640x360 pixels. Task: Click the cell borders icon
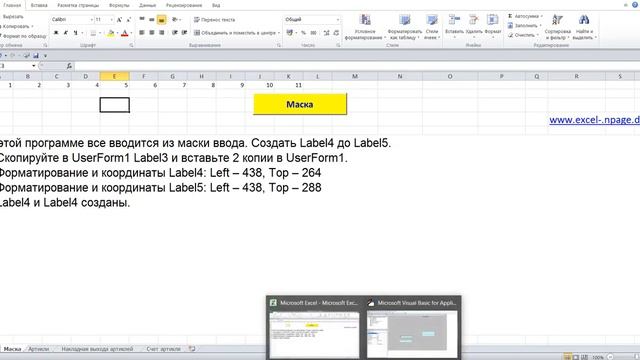point(93,33)
